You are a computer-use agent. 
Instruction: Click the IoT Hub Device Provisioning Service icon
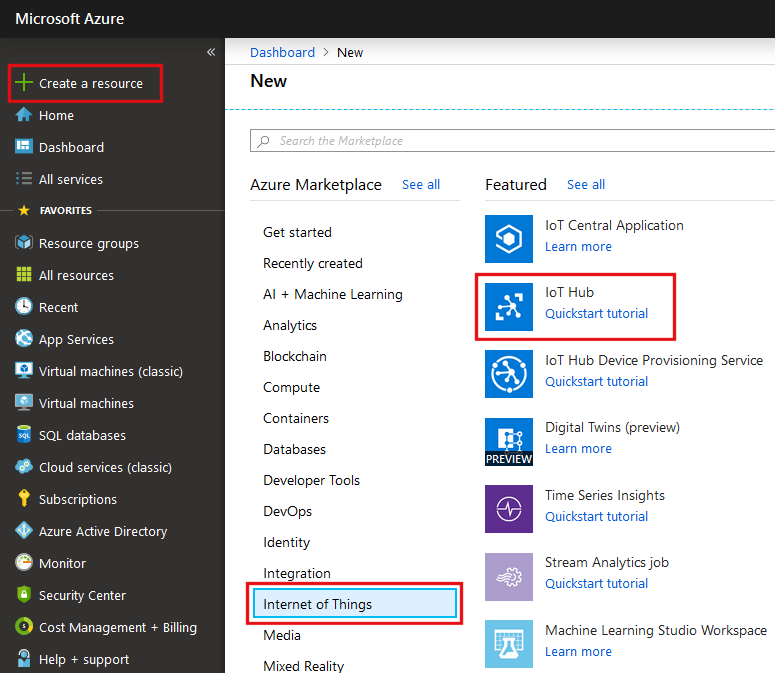(509, 374)
